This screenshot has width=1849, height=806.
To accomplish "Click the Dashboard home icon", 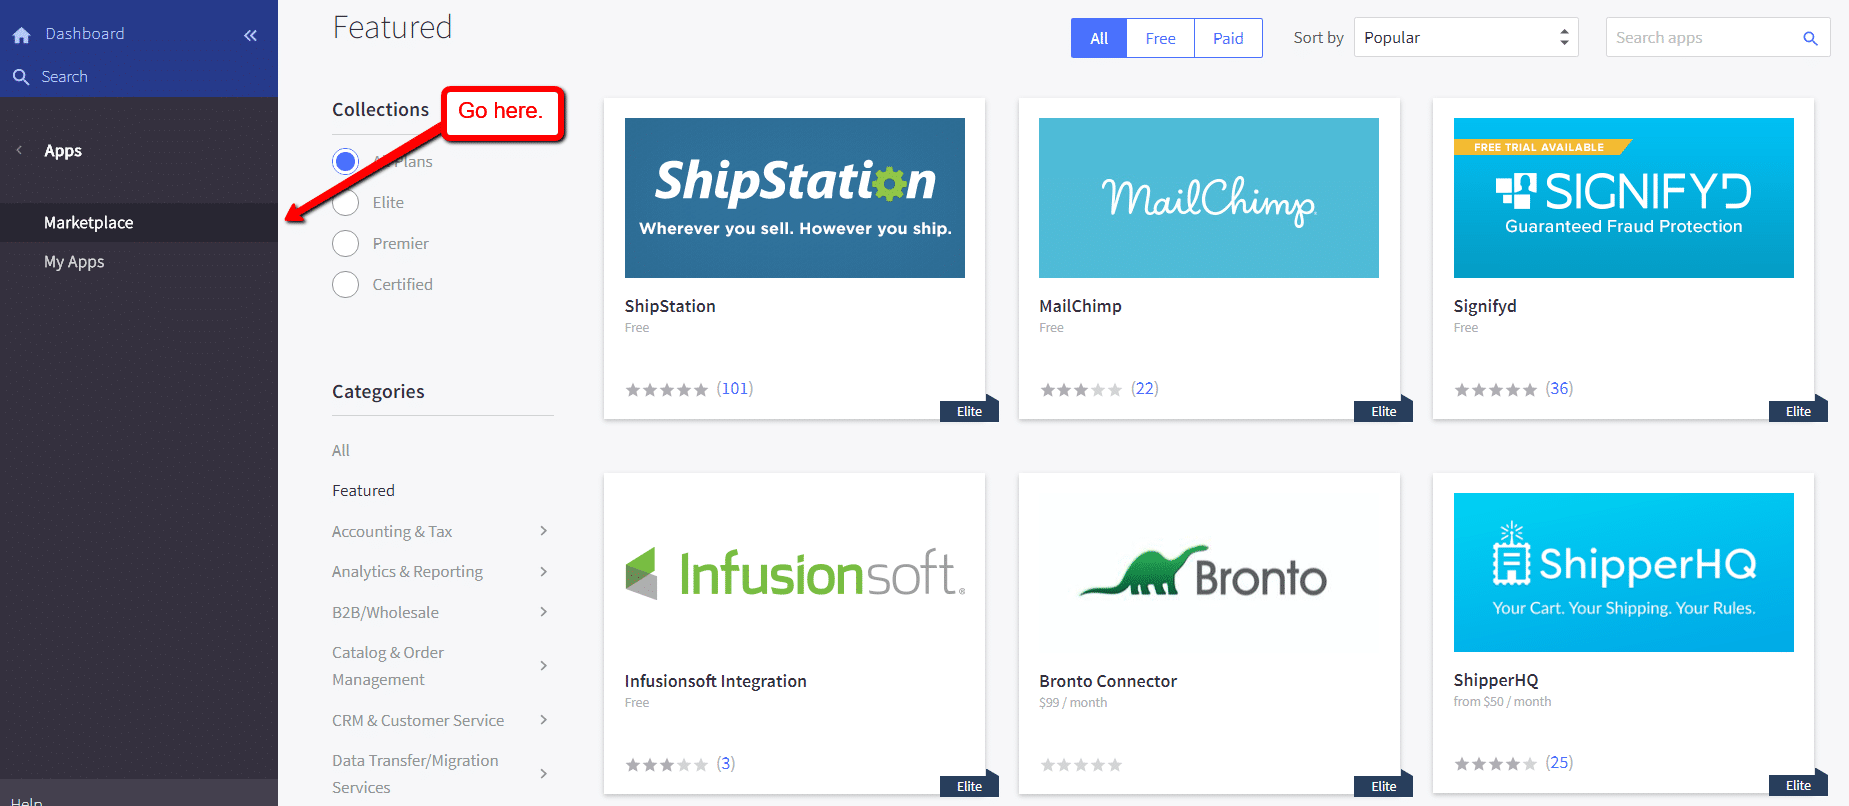I will click(21, 35).
